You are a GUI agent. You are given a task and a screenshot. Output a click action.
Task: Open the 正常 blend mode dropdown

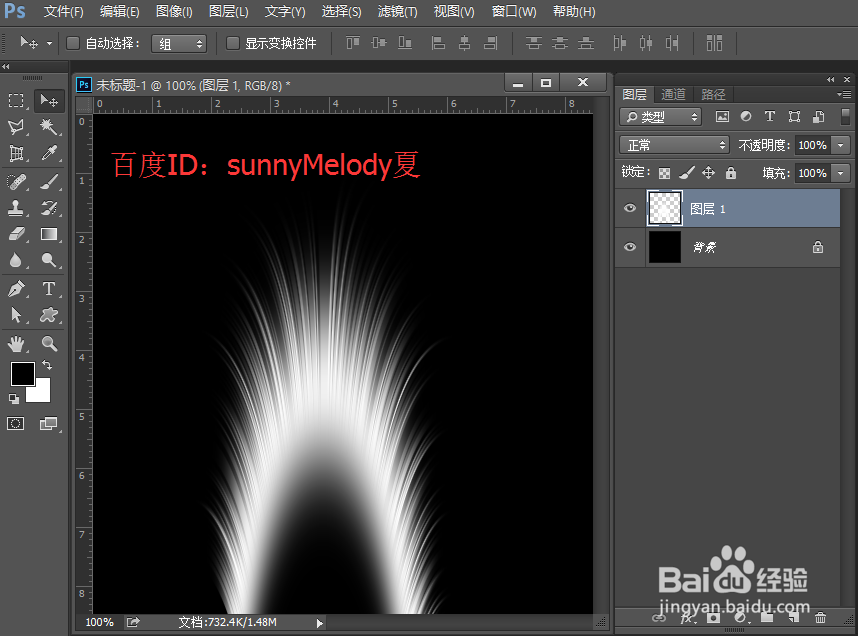point(674,145)
